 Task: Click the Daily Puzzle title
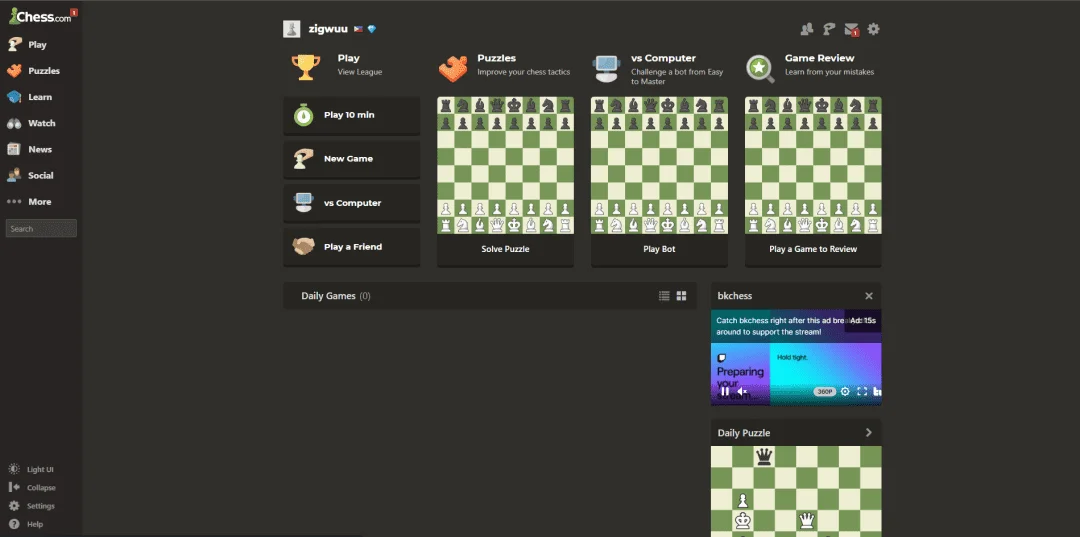(x=744, y=433)
